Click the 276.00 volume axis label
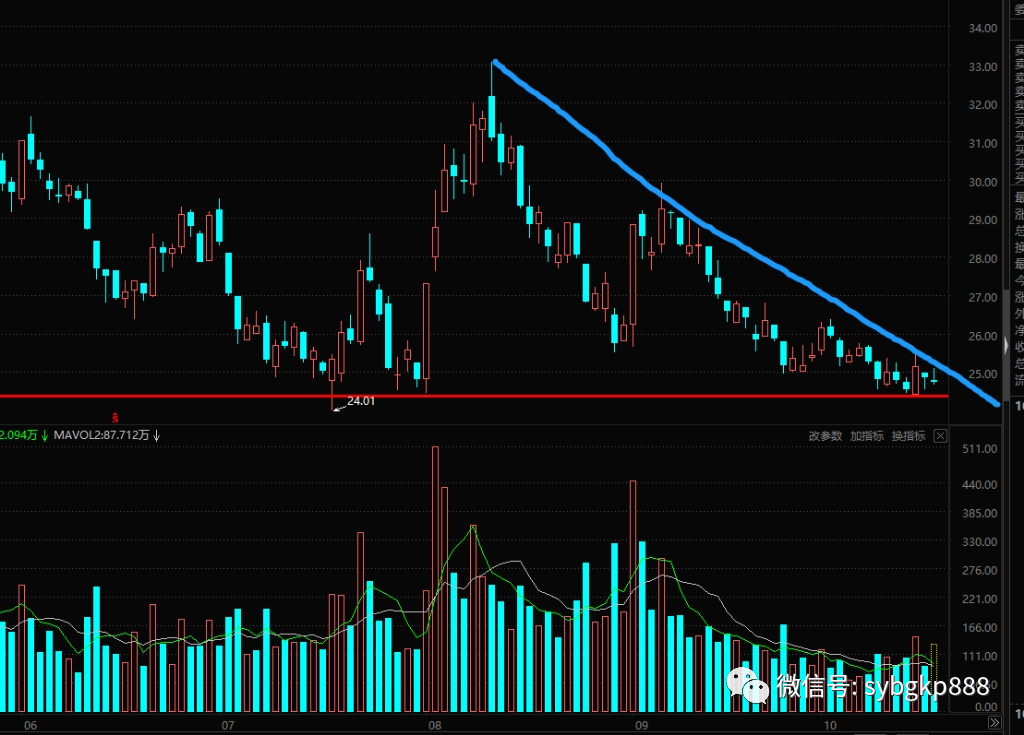Image resolution: width=1024 pixels, height=735 pixels. 980,570
